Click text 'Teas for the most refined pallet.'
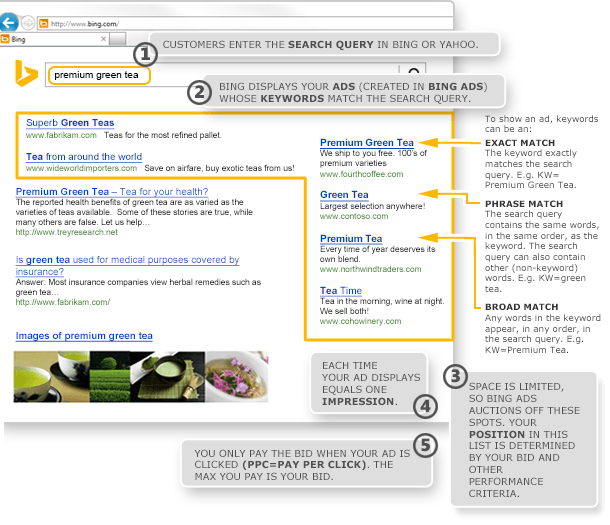Viewport: 610px width, 525px height. click(163, 135)
